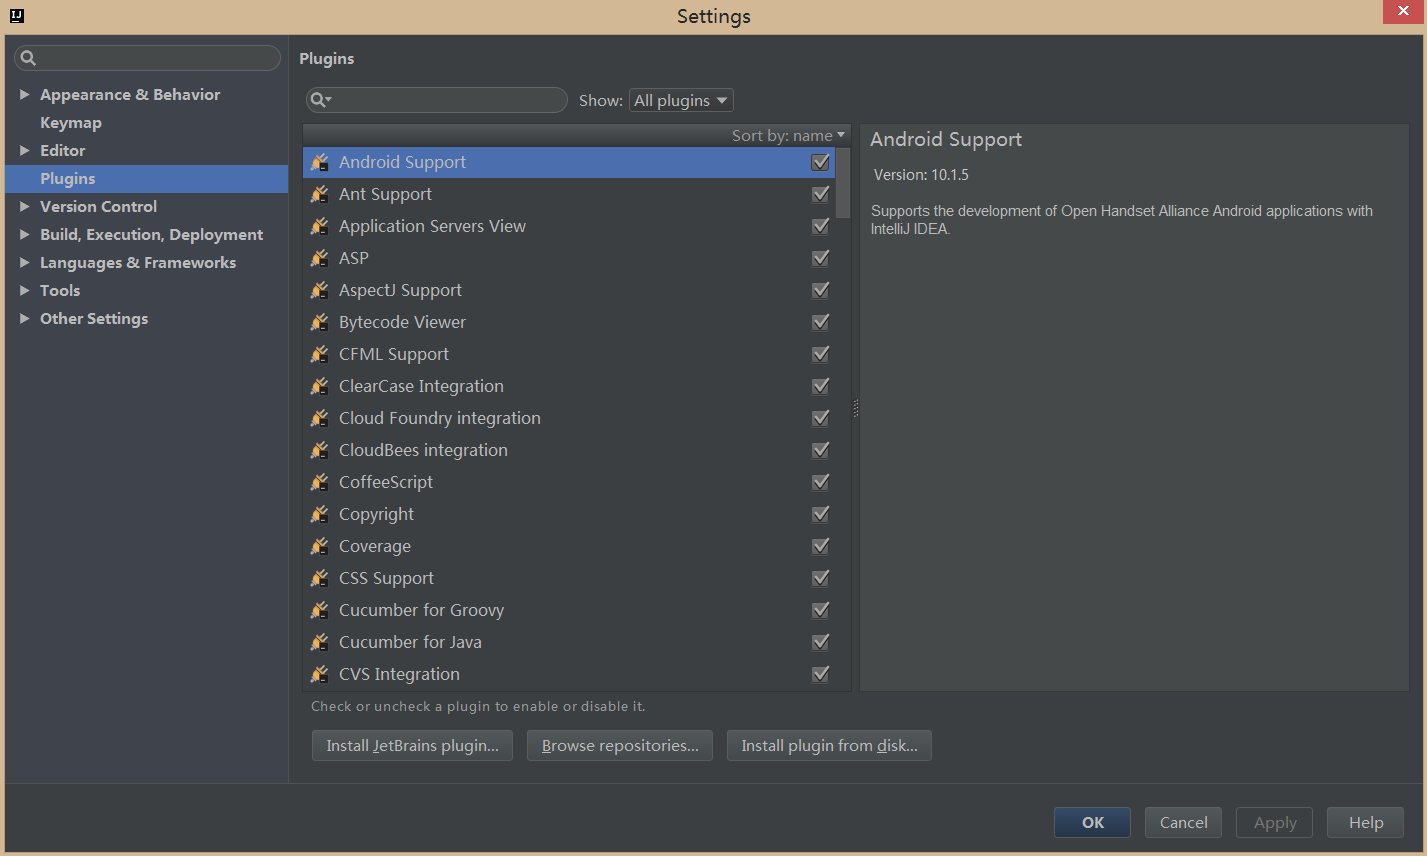
Task: Click the ClearCase Integration plugin icon
Action: (x=320, y=386)
